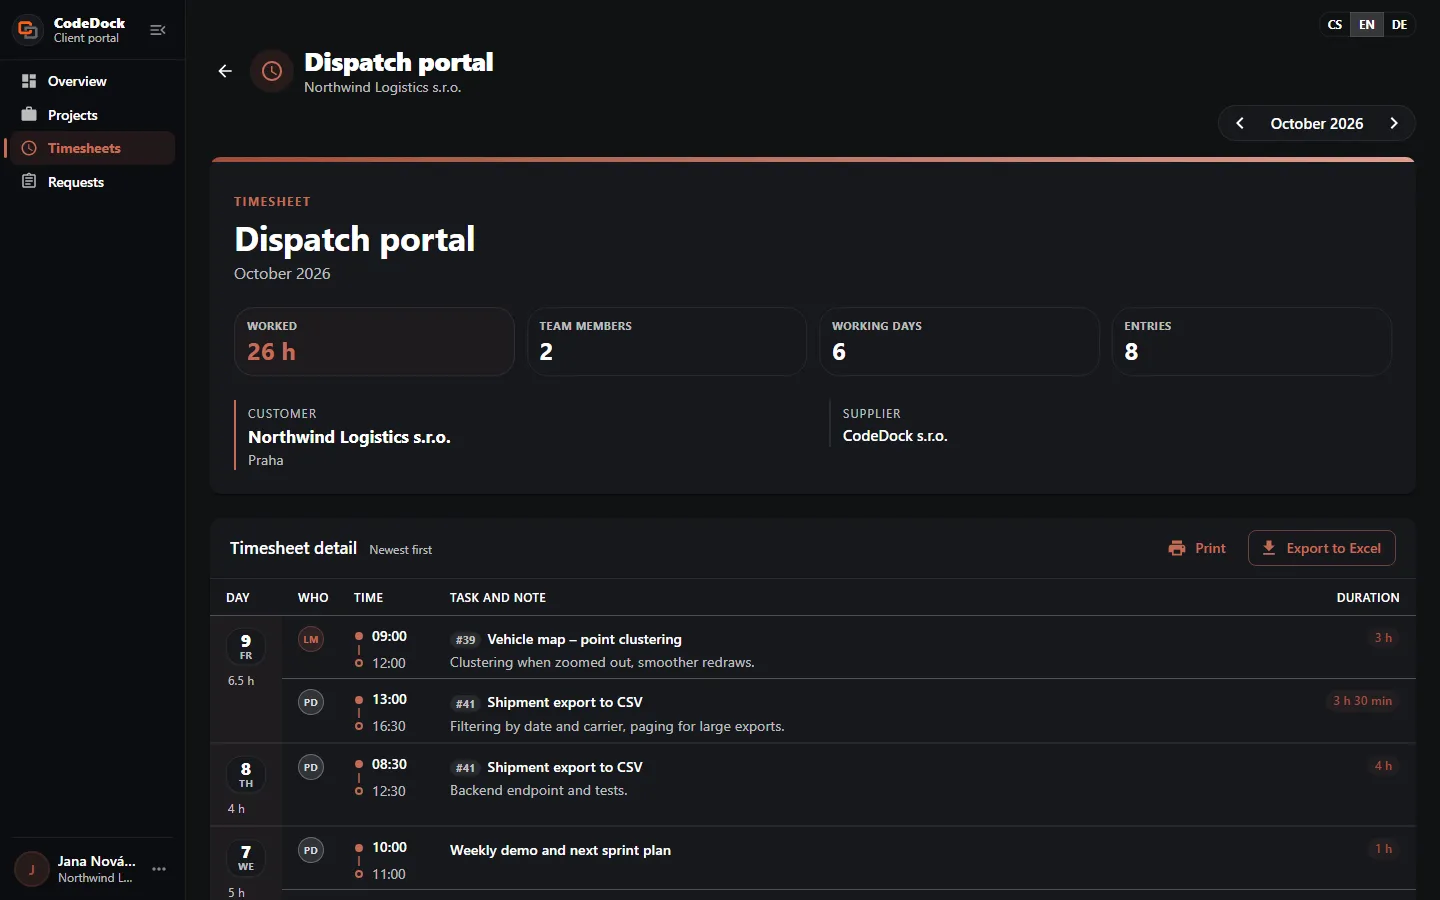Click the LM avatar in the 09:00 row
The image size is (1440, 900).
click(311, 639)
